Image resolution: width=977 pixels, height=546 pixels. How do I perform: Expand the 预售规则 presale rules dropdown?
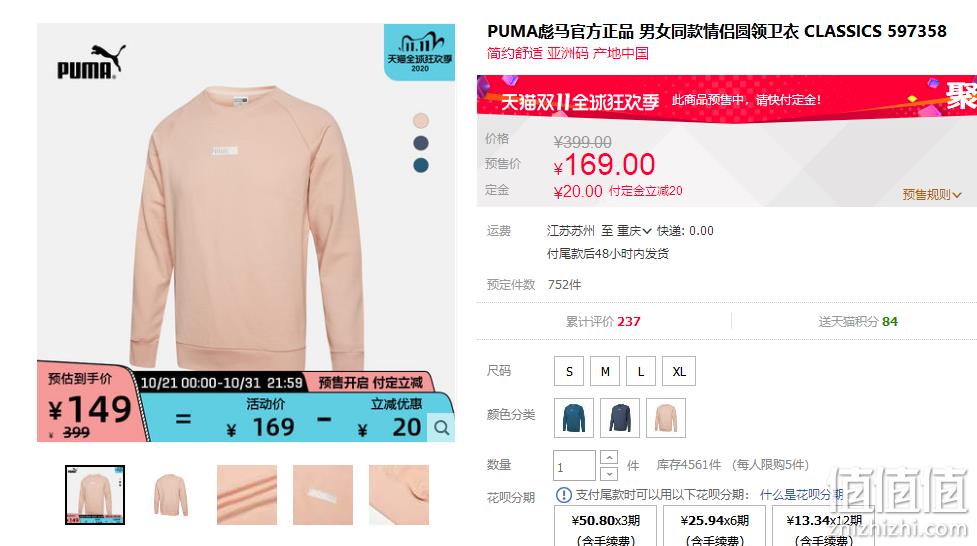click(932, 194)
